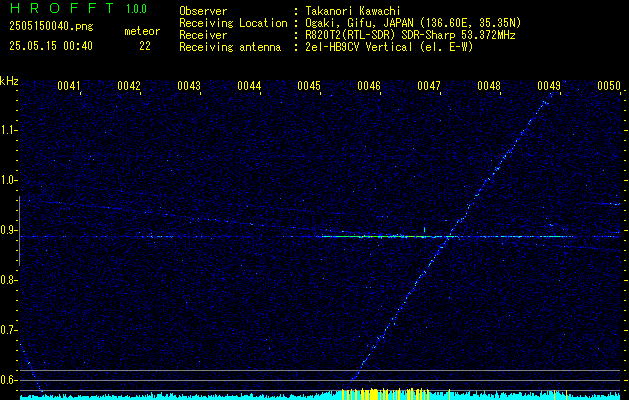This screenshot has width=629, height=400.
Task: Click the 0.9 kHz axis label
Action: (8, 230)
